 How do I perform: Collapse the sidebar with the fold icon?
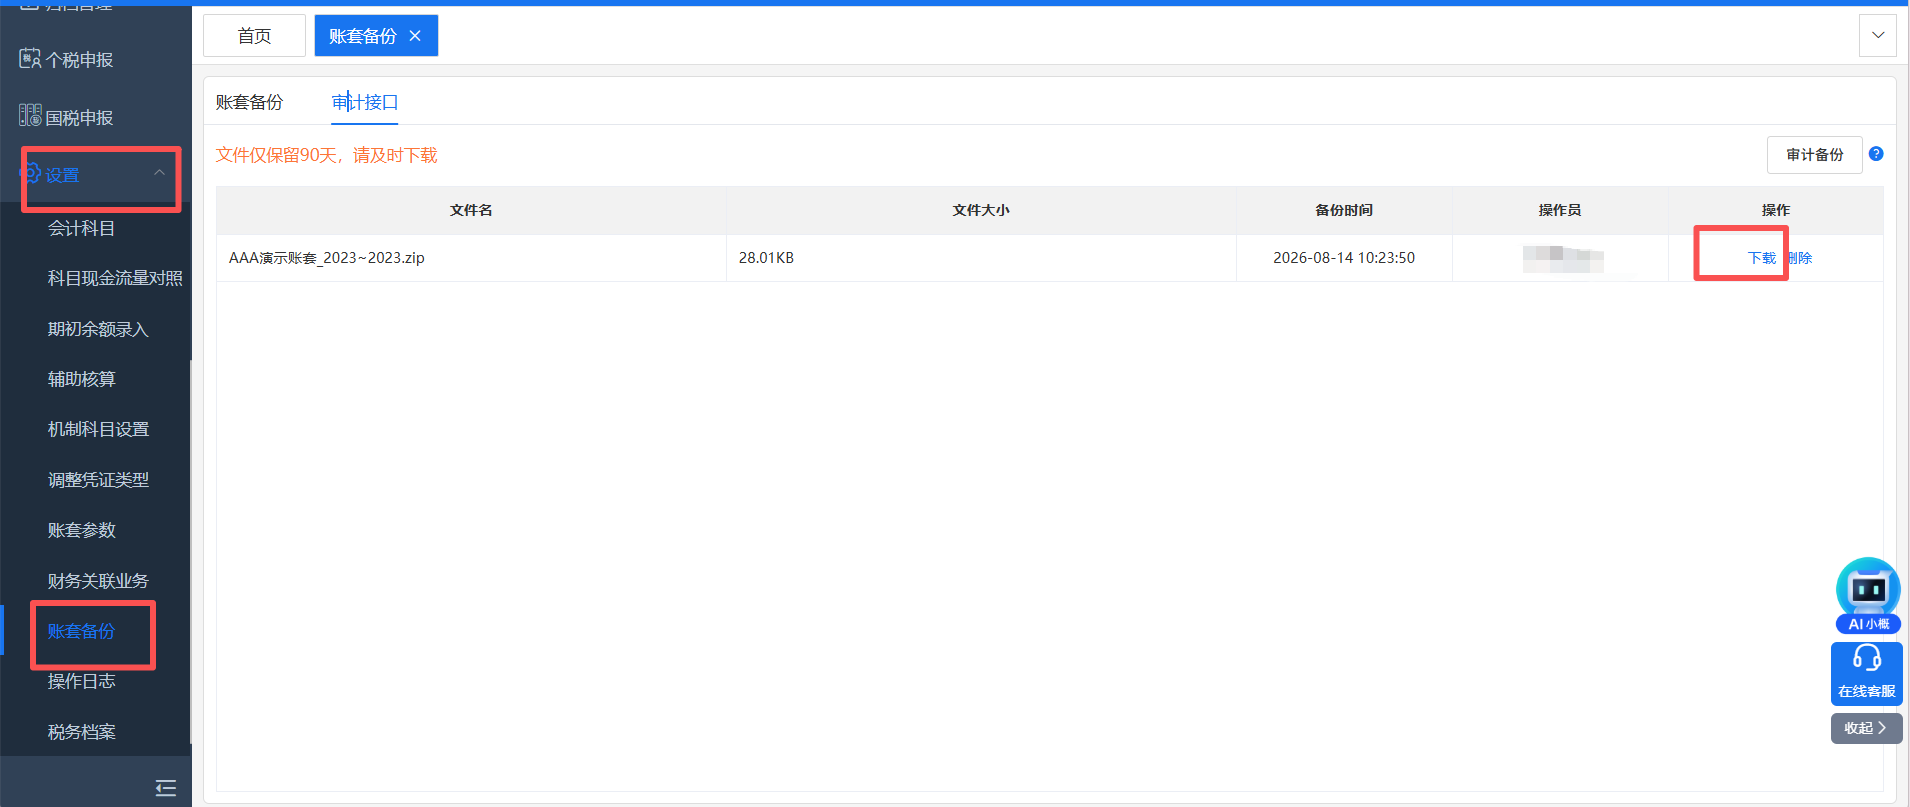click(x=166, y=788)
